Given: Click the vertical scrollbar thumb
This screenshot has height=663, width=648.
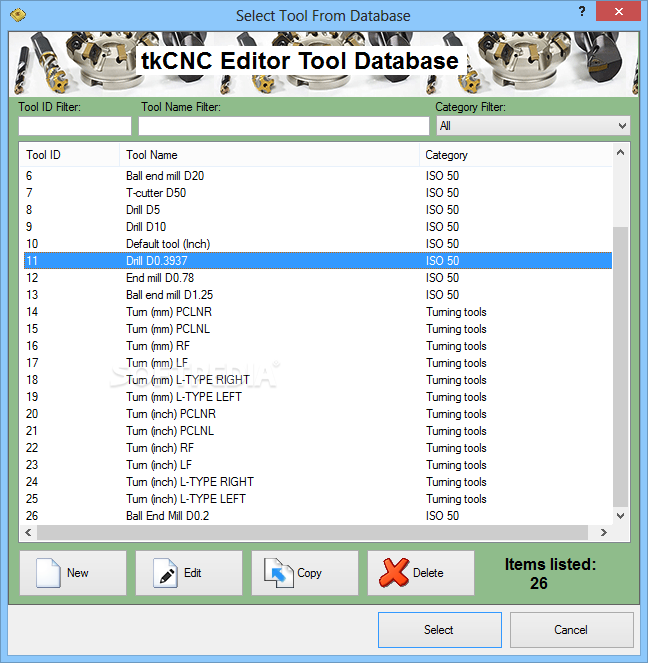Looking at the screenshot, I should [620, 366].
